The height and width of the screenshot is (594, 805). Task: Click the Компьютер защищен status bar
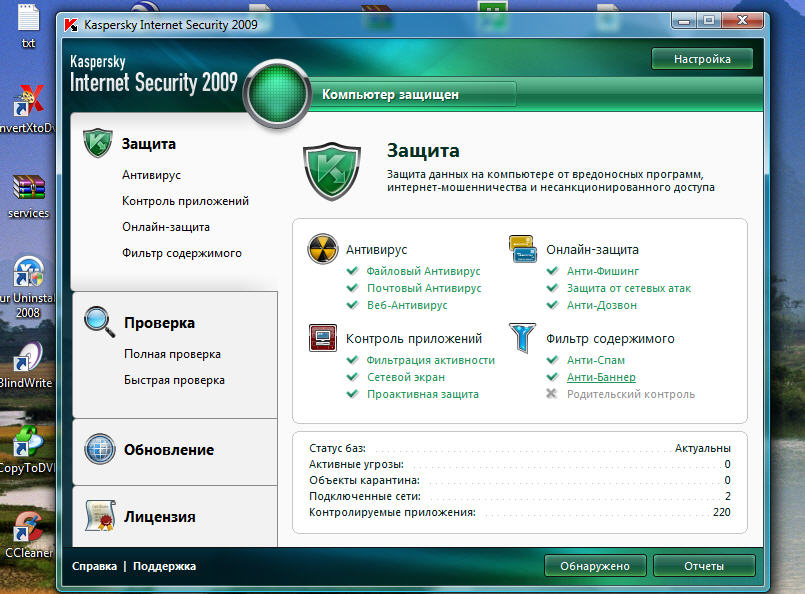pyautogui.click(x=413, y=94)
